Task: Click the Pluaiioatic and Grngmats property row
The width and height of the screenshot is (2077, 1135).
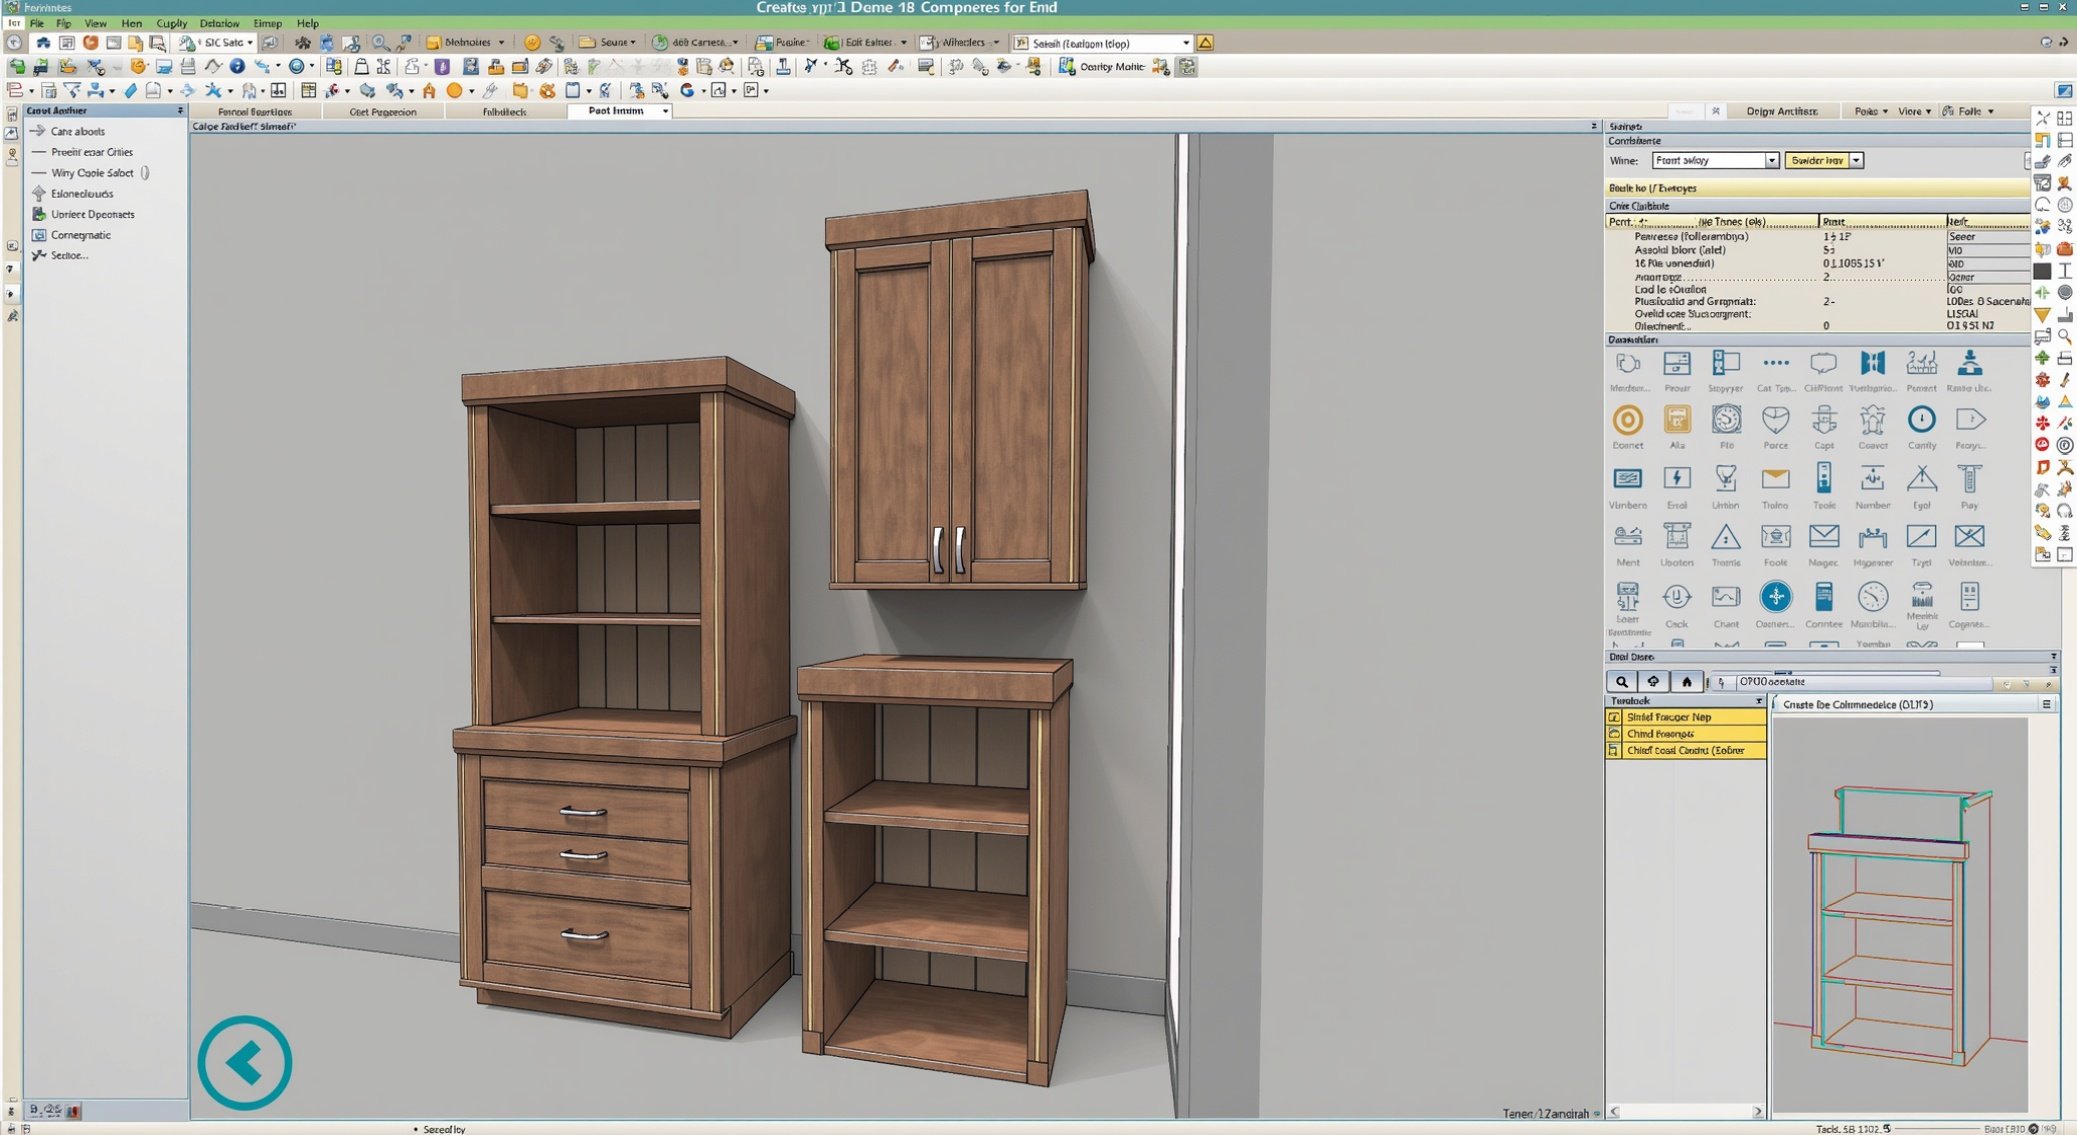Action: click(1818, 301)
